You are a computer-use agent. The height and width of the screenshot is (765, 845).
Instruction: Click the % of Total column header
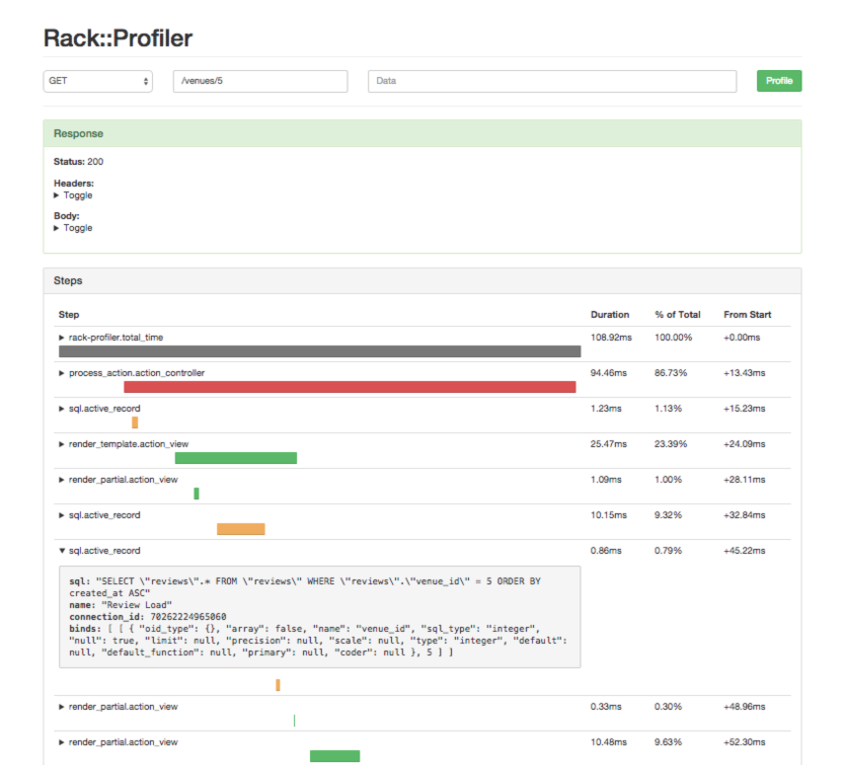[678, 315]
